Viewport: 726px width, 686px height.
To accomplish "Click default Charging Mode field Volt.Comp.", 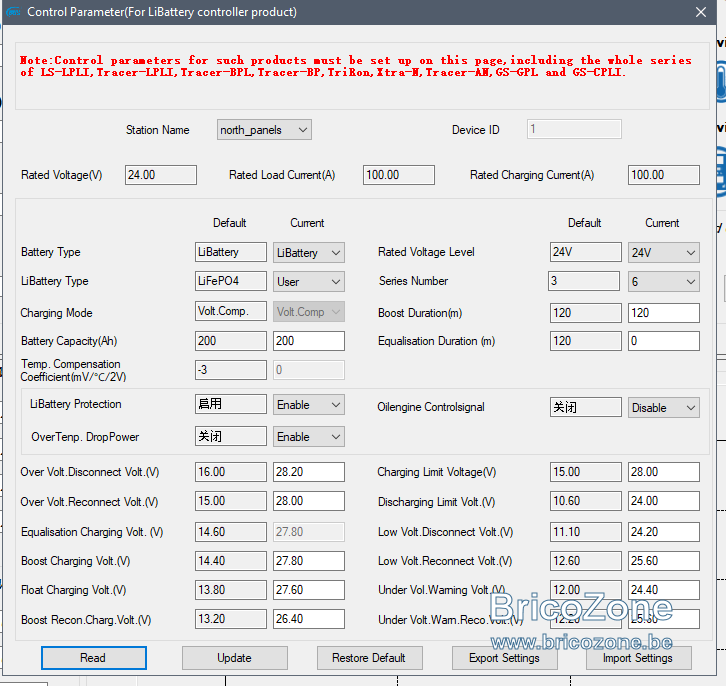I will (x=231, y=311).
